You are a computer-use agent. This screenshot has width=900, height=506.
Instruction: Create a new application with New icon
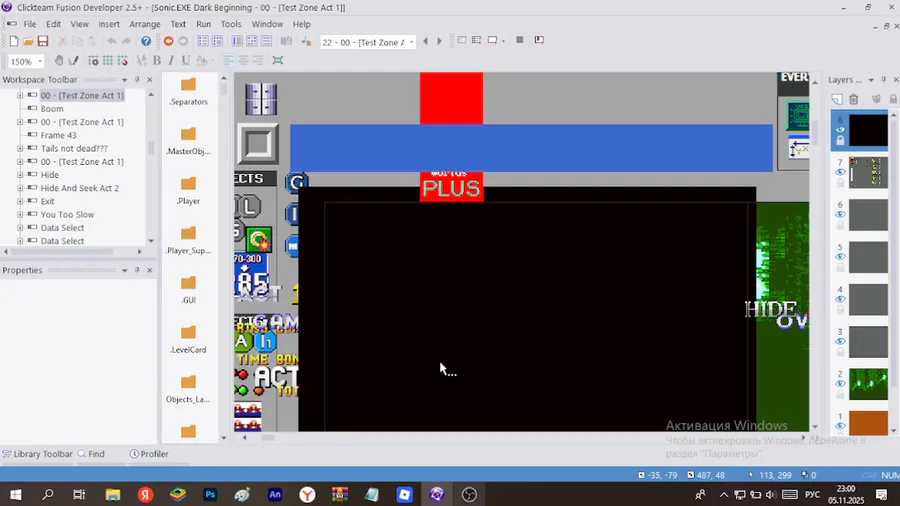pos(14,41)
